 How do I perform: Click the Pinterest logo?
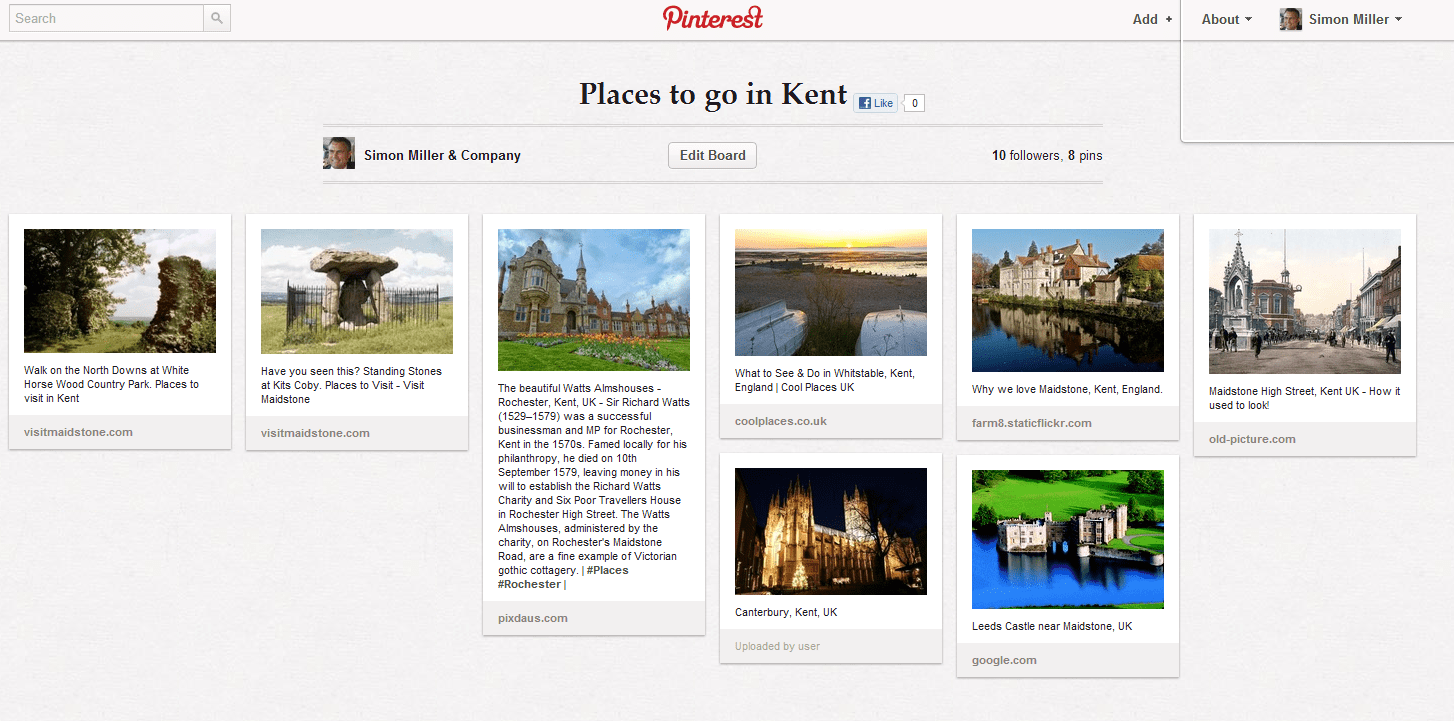(x=712, y=18)
